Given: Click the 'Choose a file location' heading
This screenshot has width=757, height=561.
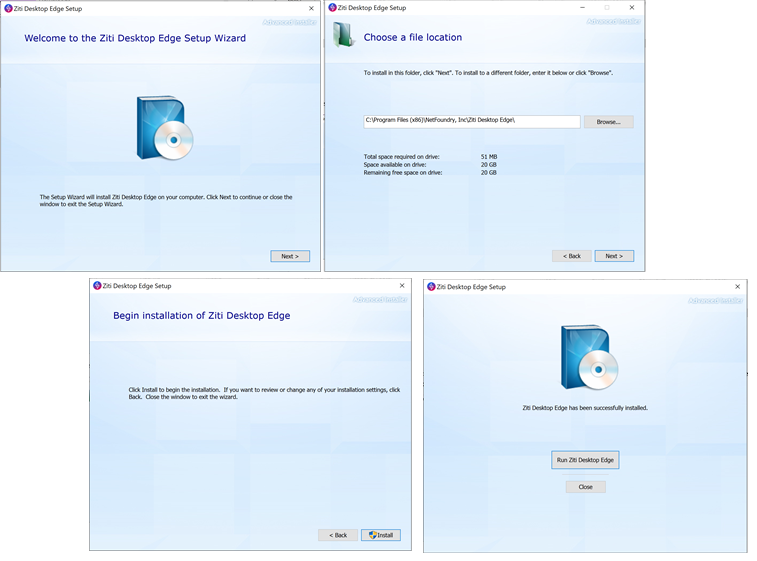Looking at the screenshot, I should pos(413,37).
